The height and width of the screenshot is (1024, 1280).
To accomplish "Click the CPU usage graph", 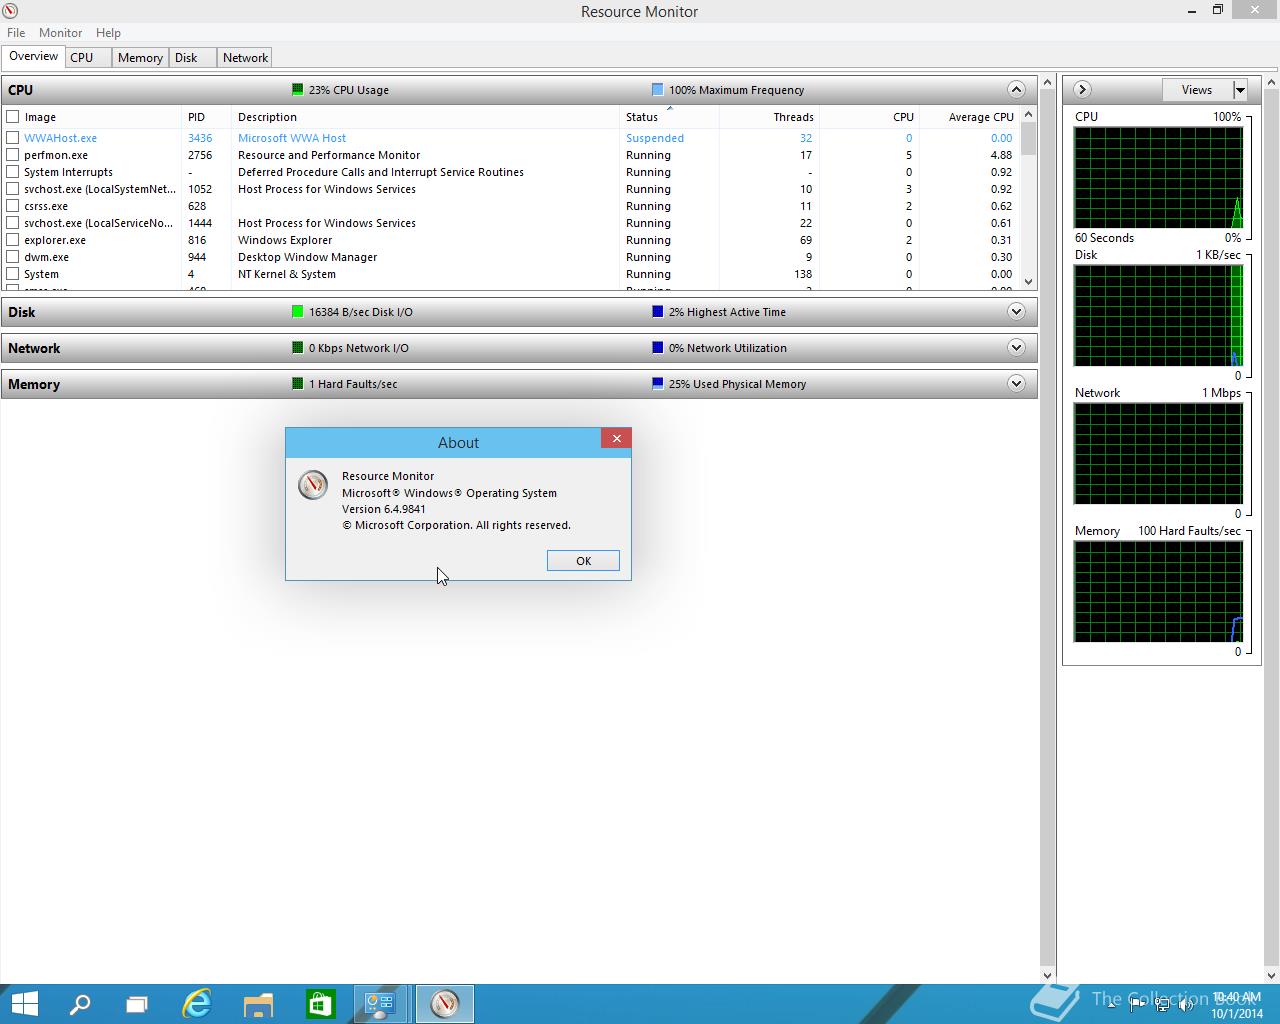I will point(1158,177).
